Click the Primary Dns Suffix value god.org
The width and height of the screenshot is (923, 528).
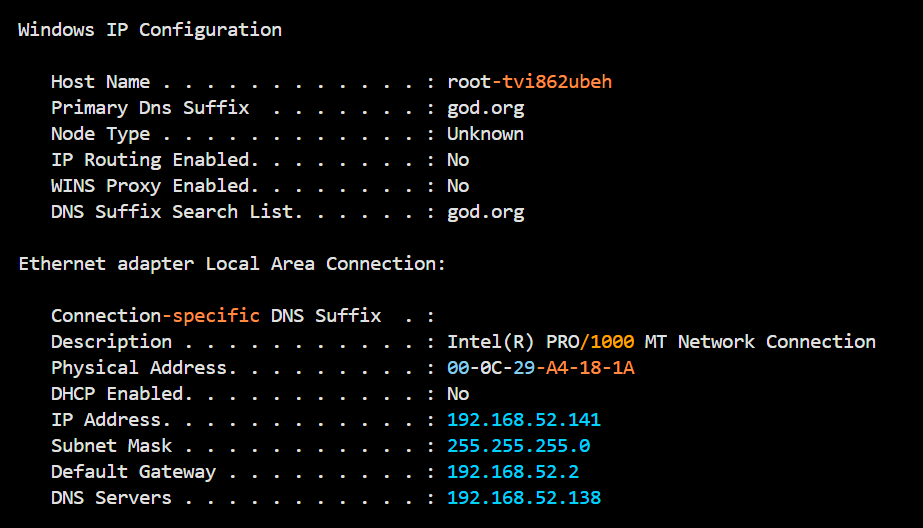click(x=485, y=108)
